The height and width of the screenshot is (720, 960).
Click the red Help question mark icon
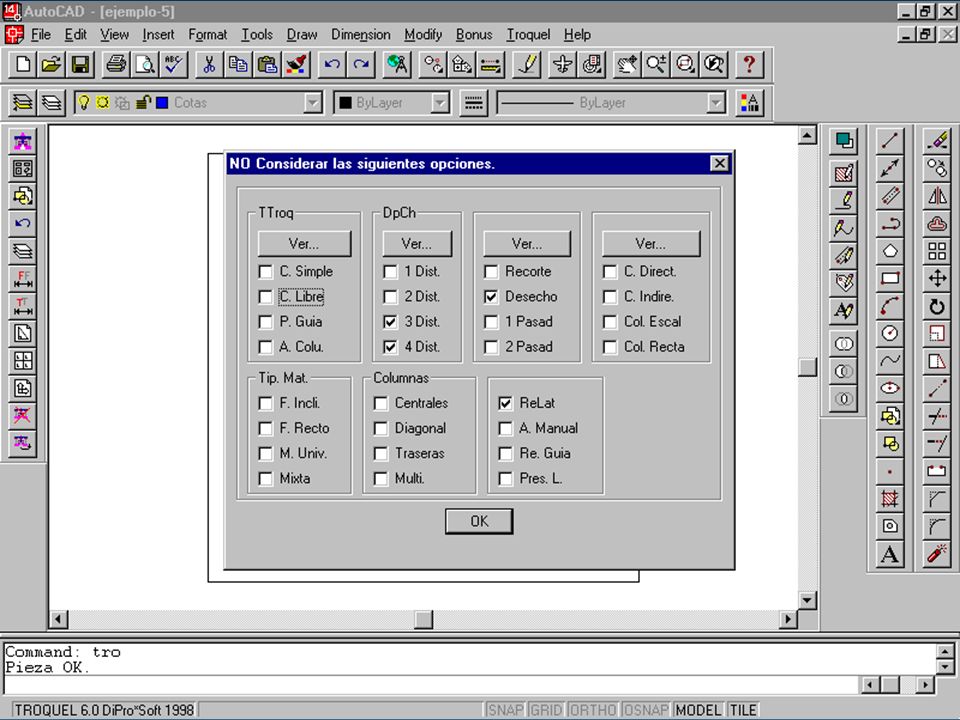749,64
